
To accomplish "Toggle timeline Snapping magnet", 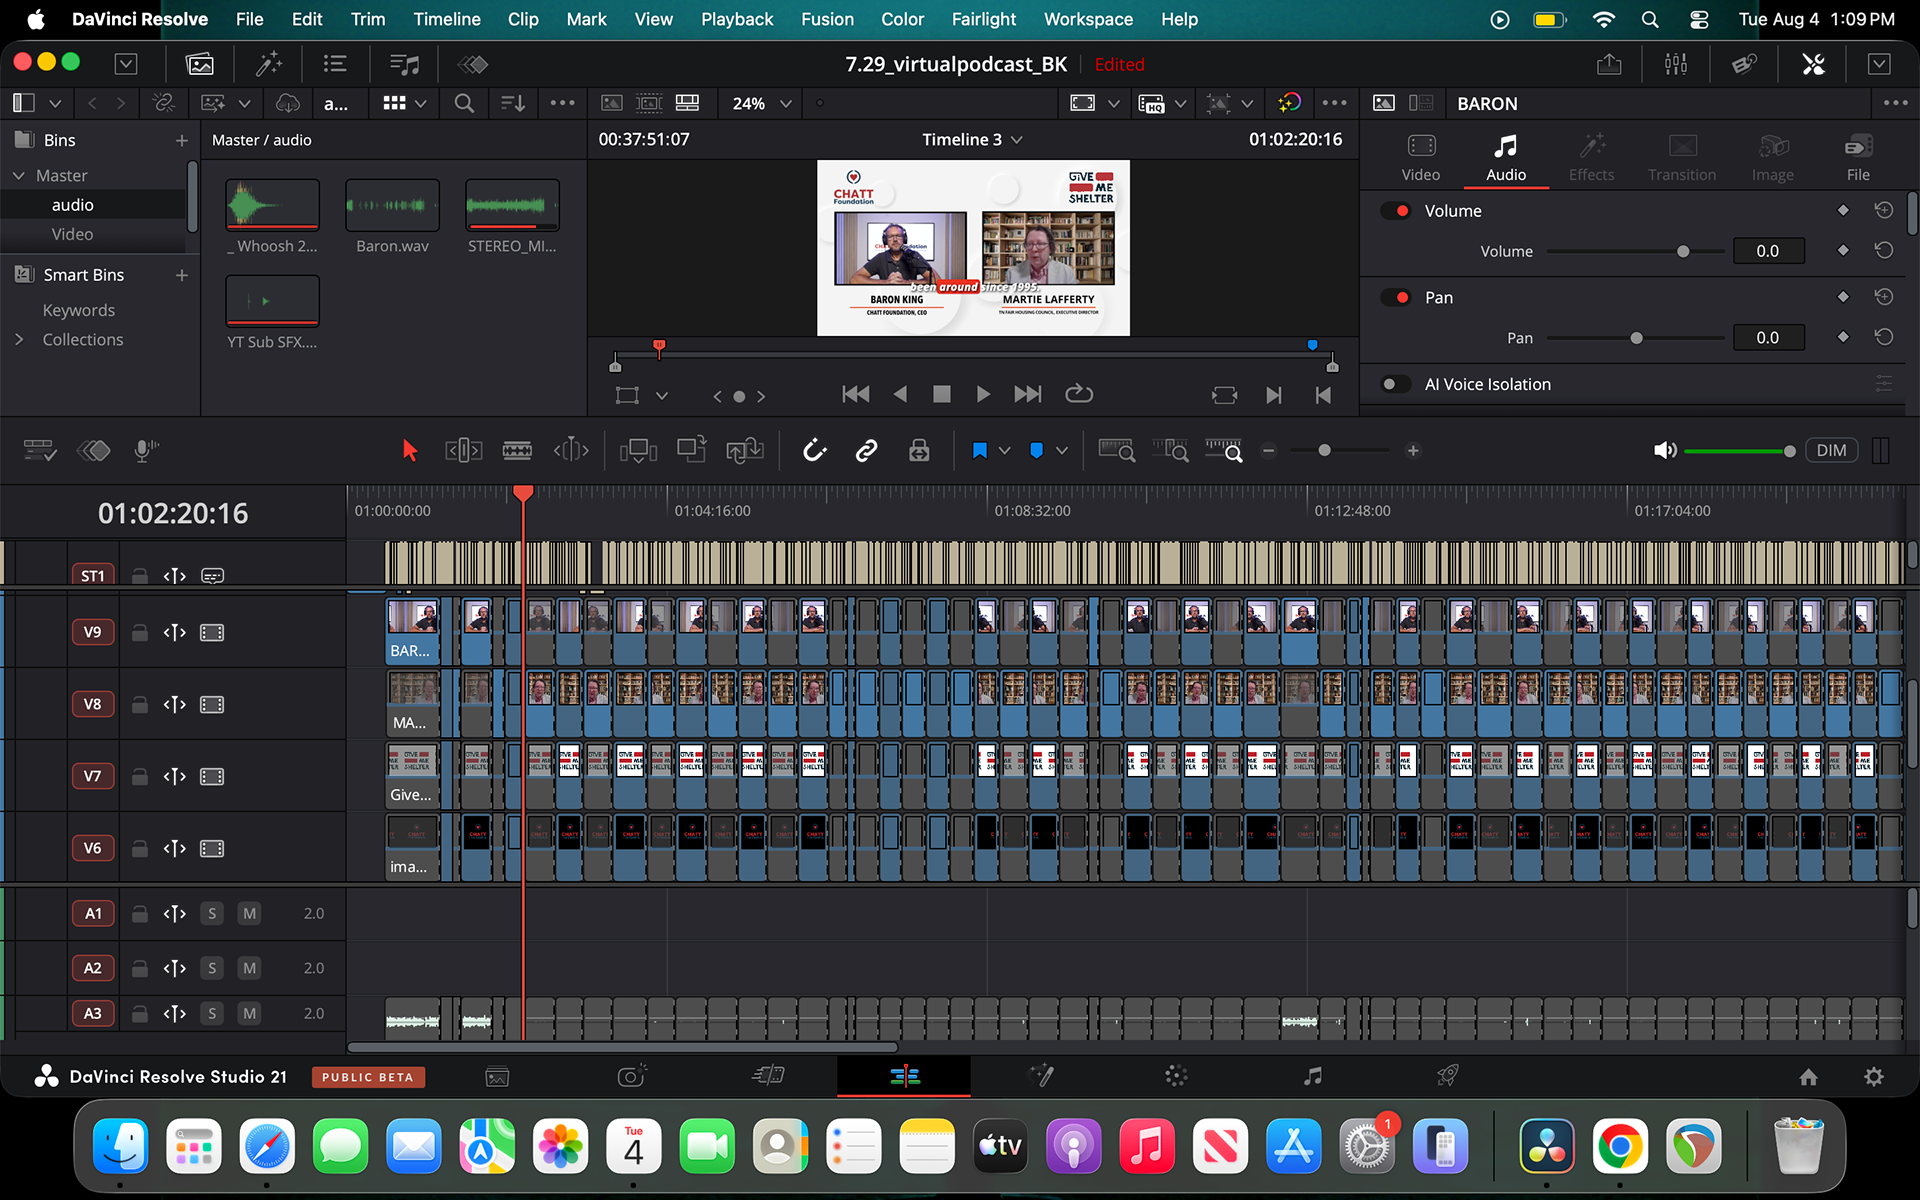I will pyautogui.click(x=815, y=451).
